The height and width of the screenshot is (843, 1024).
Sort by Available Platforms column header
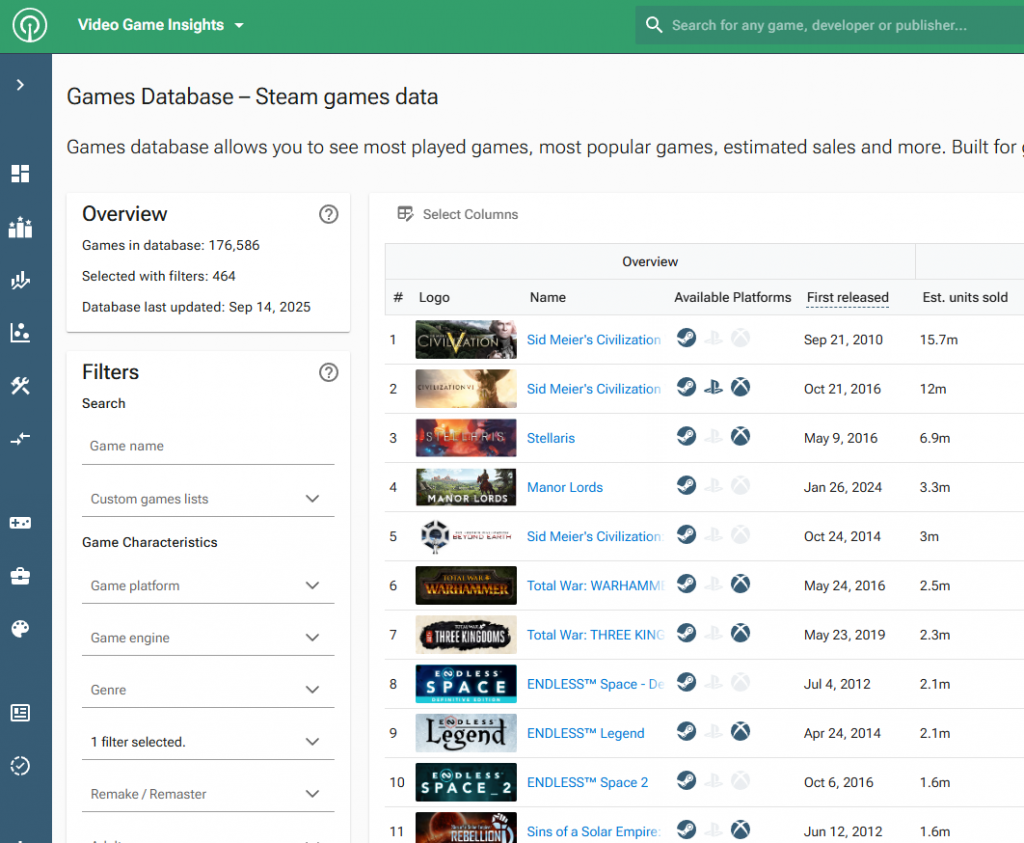pos(733,298)
